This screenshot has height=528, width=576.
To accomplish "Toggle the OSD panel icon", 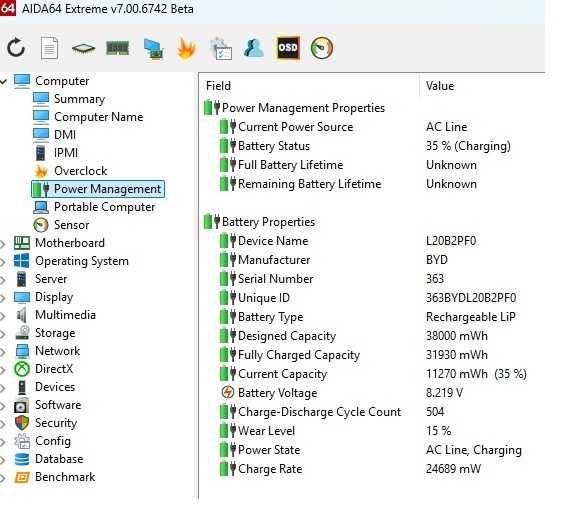I will click(x=288, y=48).
